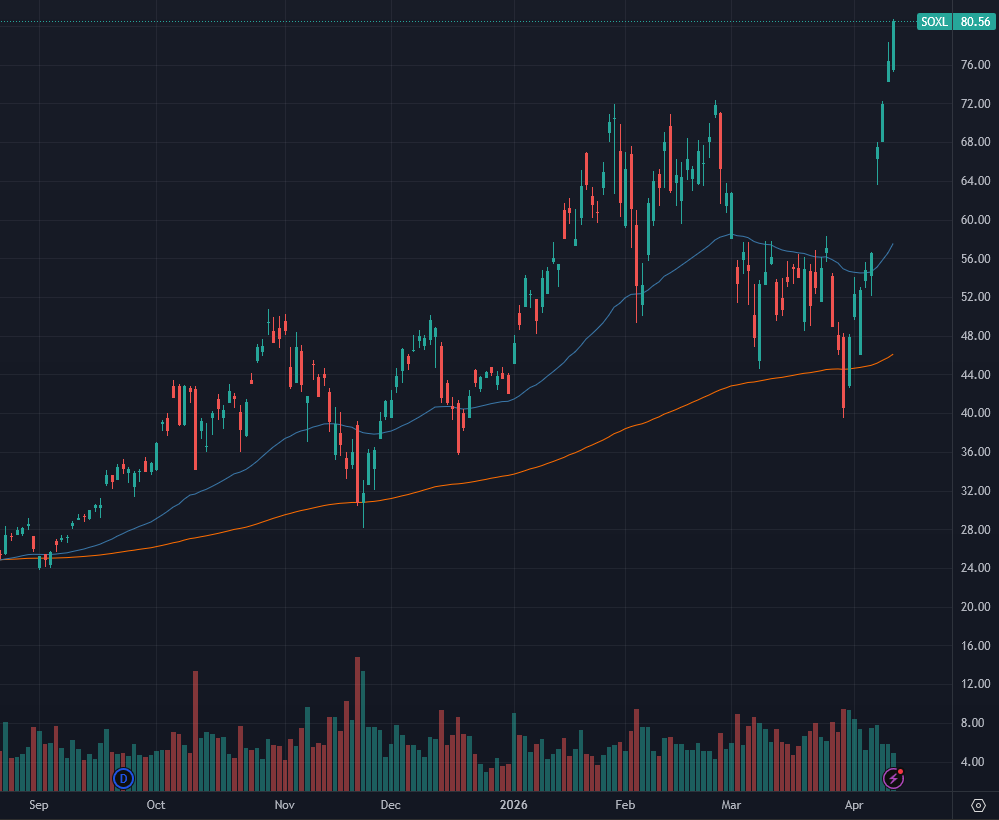Click the dividend 'D' event marker
The image size is (999, 820).
[123, 778]
